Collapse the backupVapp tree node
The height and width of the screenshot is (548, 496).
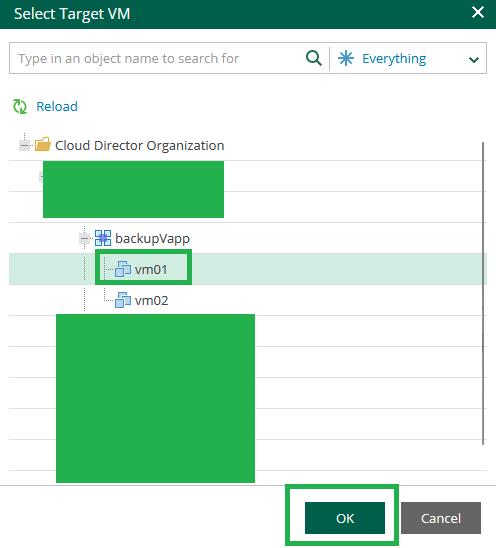pos(85,238)
